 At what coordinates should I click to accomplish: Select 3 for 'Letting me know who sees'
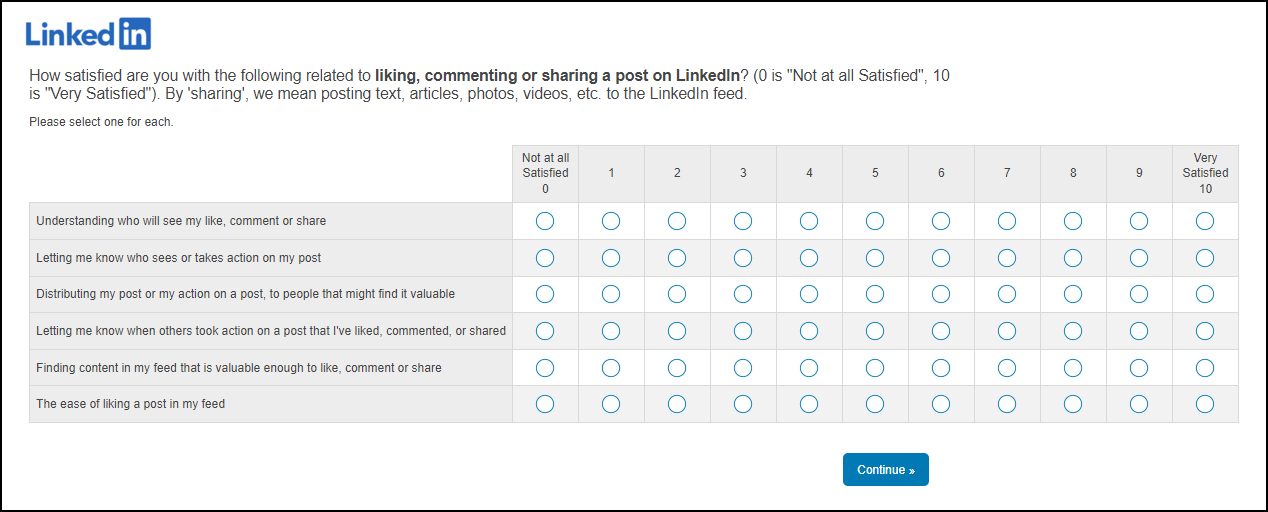pos(743,258)
